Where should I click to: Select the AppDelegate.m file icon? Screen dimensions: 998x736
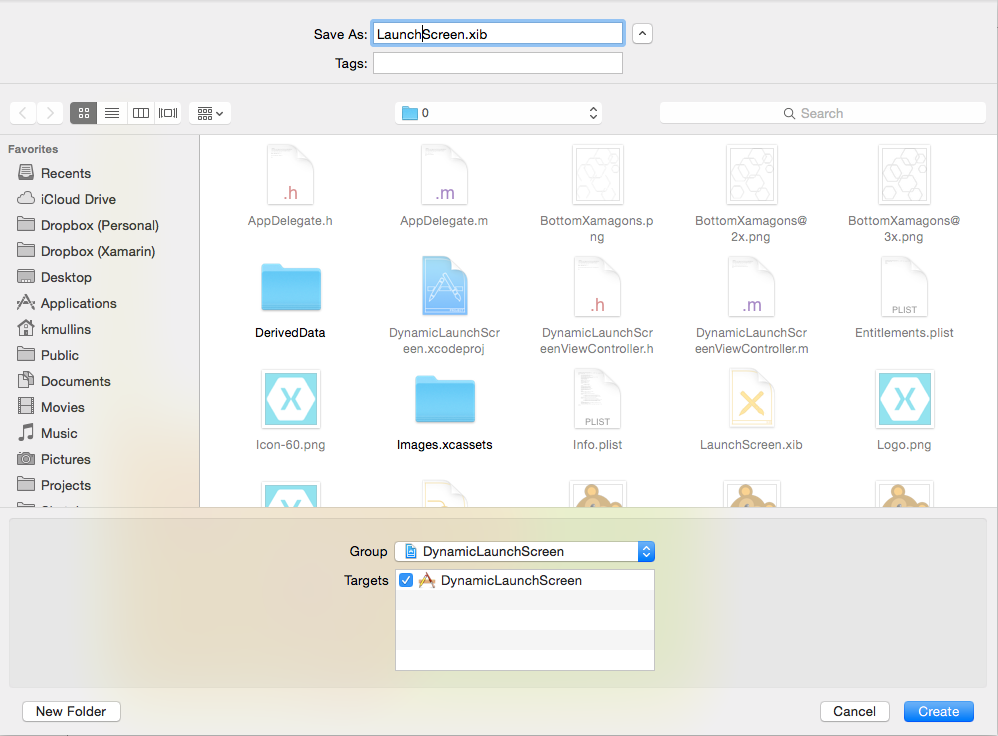(x=444, y=175)
